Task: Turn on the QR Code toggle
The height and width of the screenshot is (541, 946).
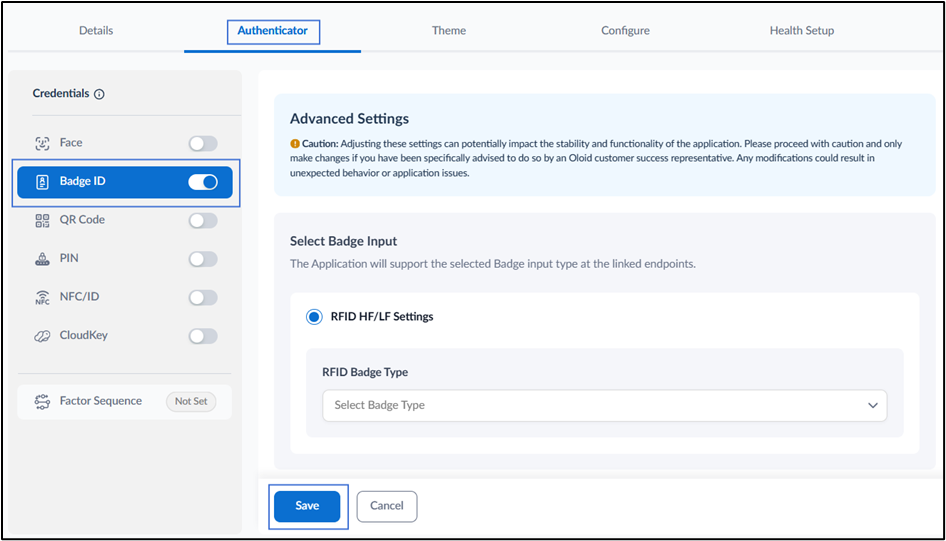Action: click(x=203, y=221)
